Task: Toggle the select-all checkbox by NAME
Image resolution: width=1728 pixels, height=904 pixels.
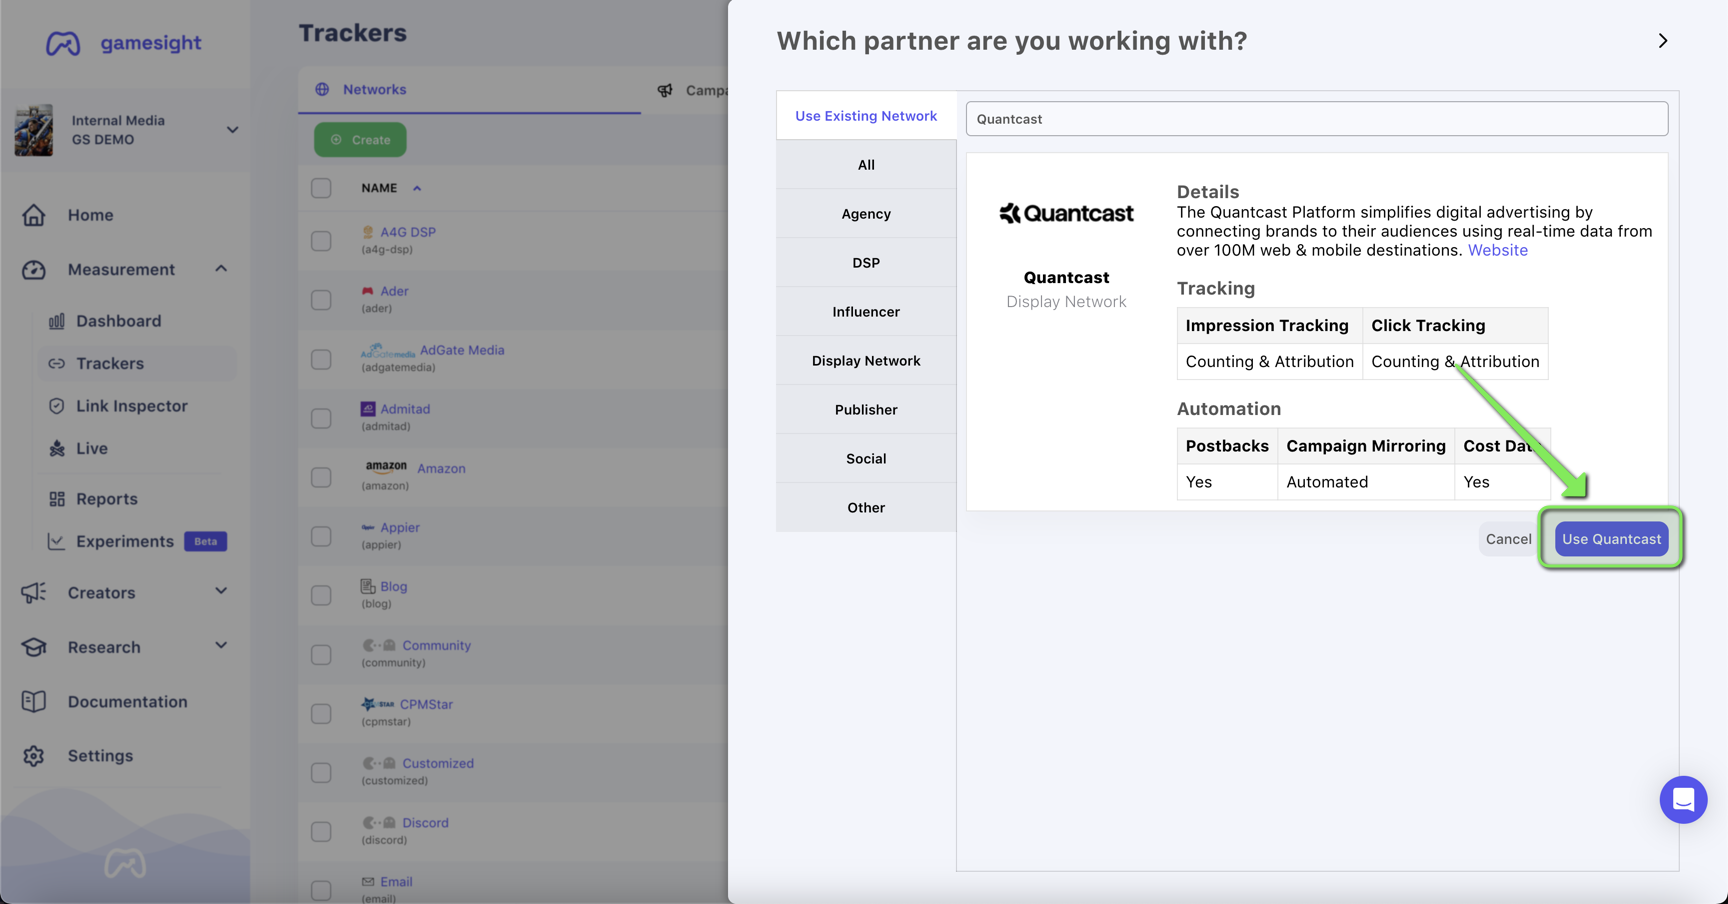Action: pyautogui.click(x=321, y=188)
